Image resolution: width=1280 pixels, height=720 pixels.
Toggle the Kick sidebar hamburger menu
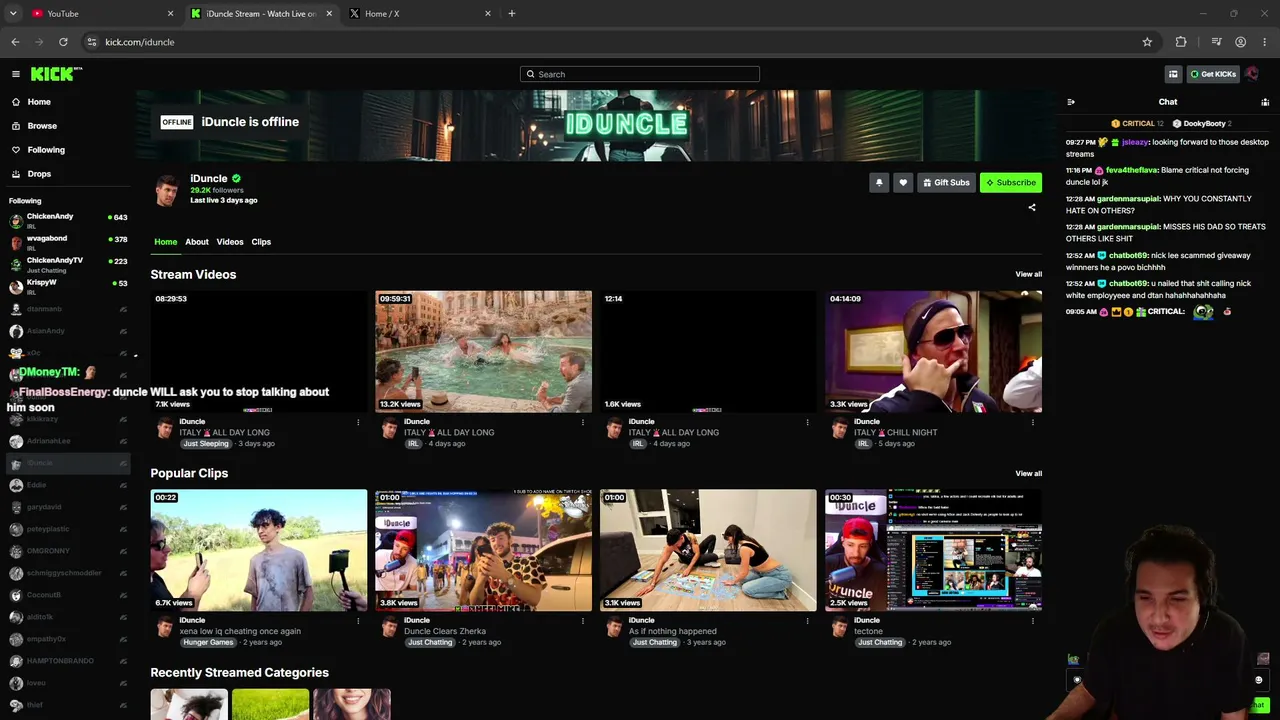pyautogui.click(x=16, y=74)
